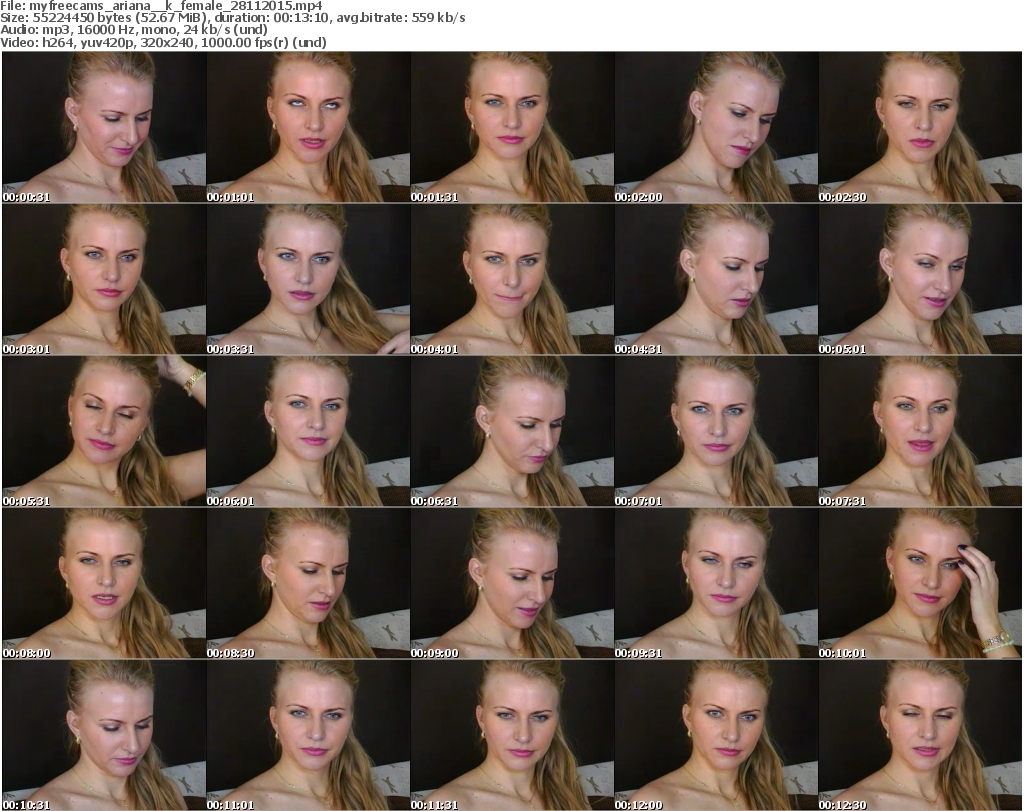1024x811 pixels.
Task: Pick the thumbnail stamped 00:02:30
Action: point(920,127)
